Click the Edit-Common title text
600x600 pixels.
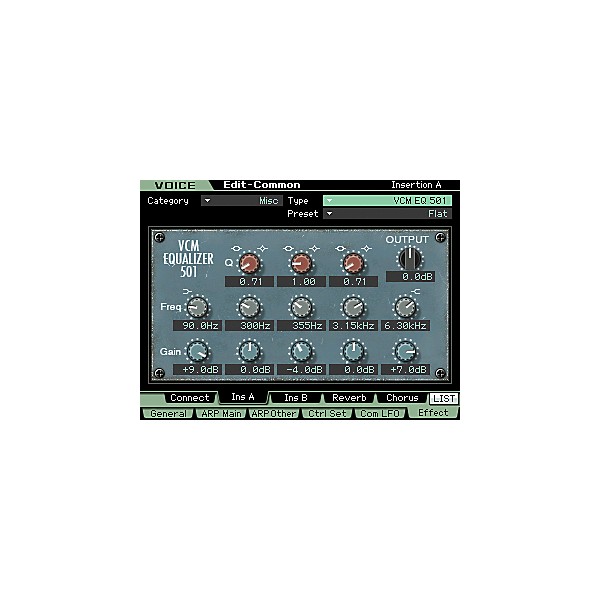click(x=262, y=185)
